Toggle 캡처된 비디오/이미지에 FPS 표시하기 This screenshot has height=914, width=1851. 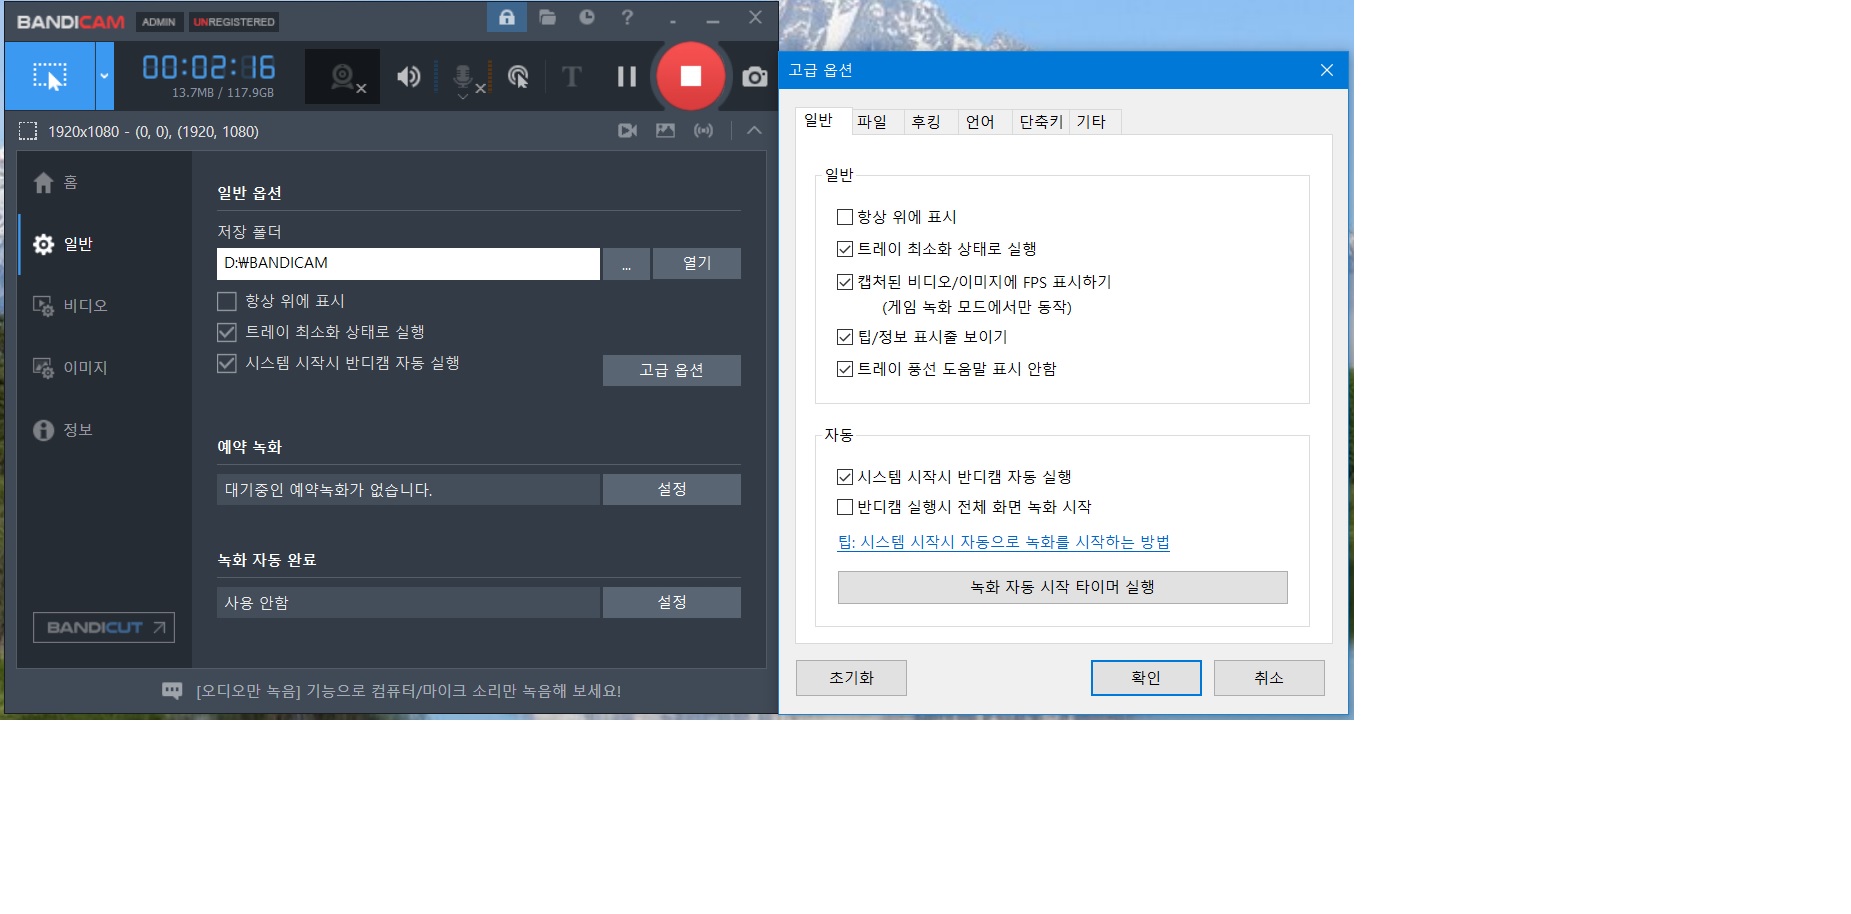pyautogui.click(x=845, y=282)
